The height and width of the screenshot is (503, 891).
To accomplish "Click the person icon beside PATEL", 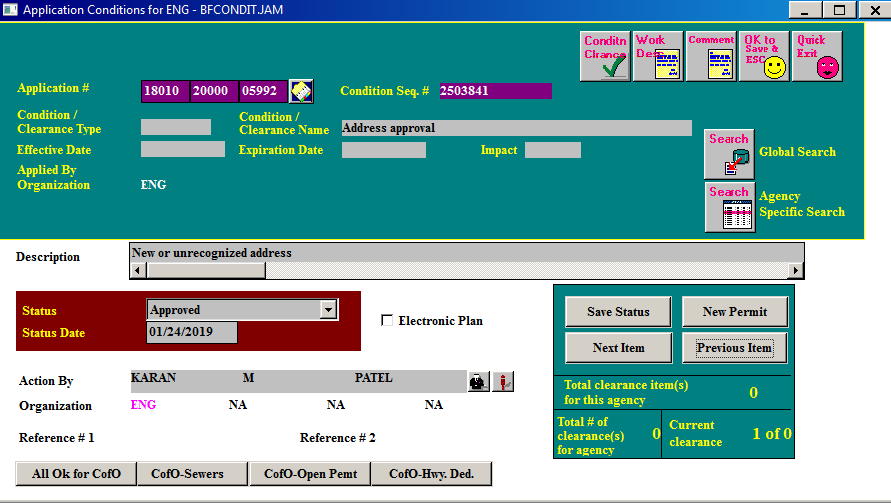I will 478,381.
